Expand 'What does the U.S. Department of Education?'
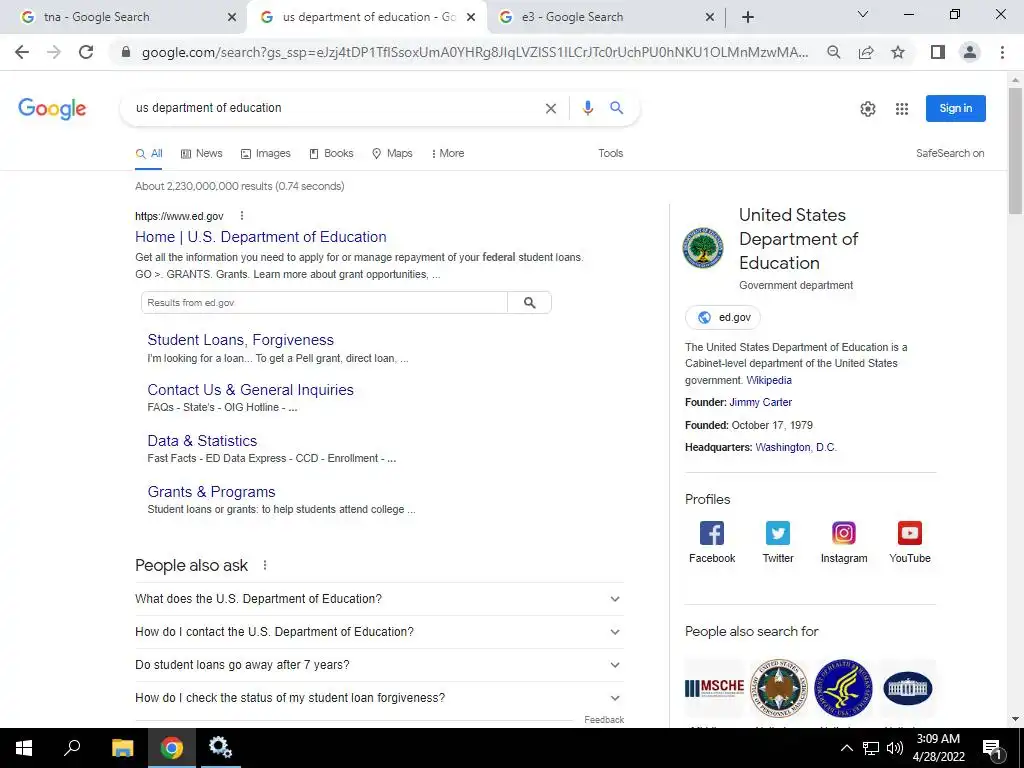This screenshot has width=1024, height=768. click(x=379, y=599)
